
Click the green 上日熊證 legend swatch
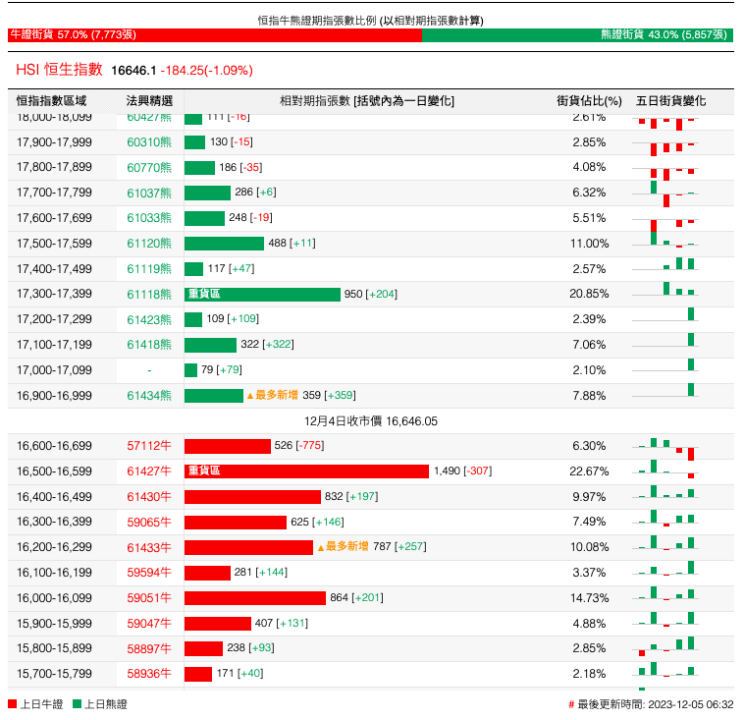tap(77, 704)
